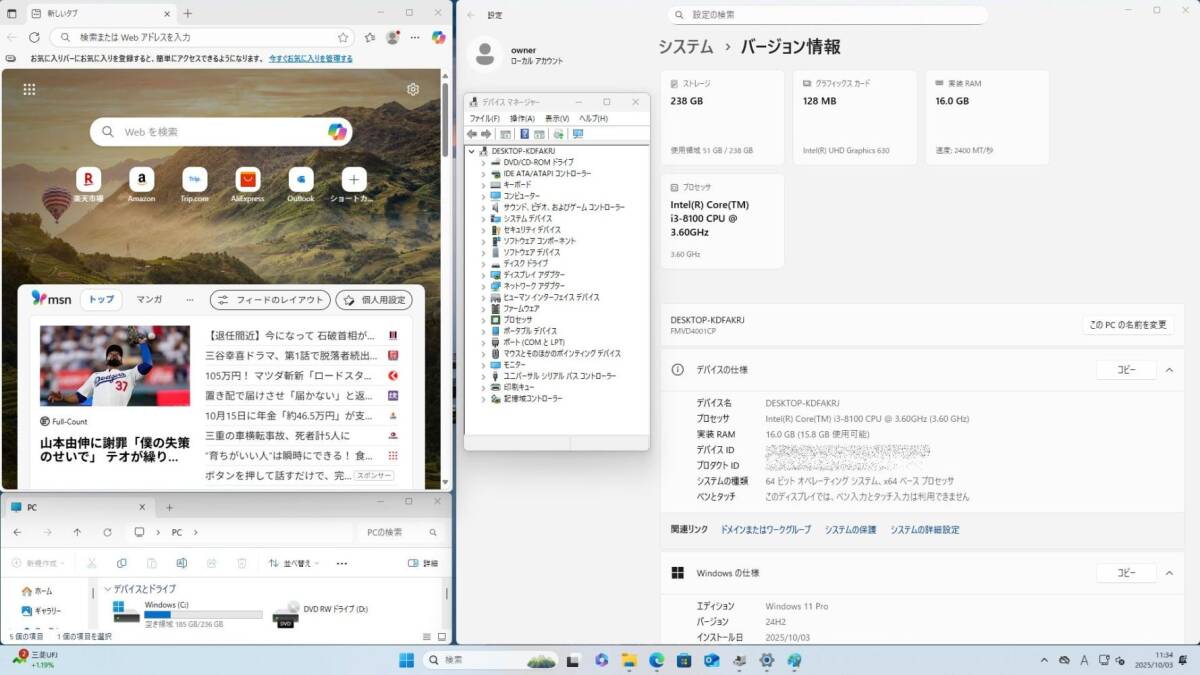Open the apps grid launcher icon
Screen dimensions: 1200x675
30,89
